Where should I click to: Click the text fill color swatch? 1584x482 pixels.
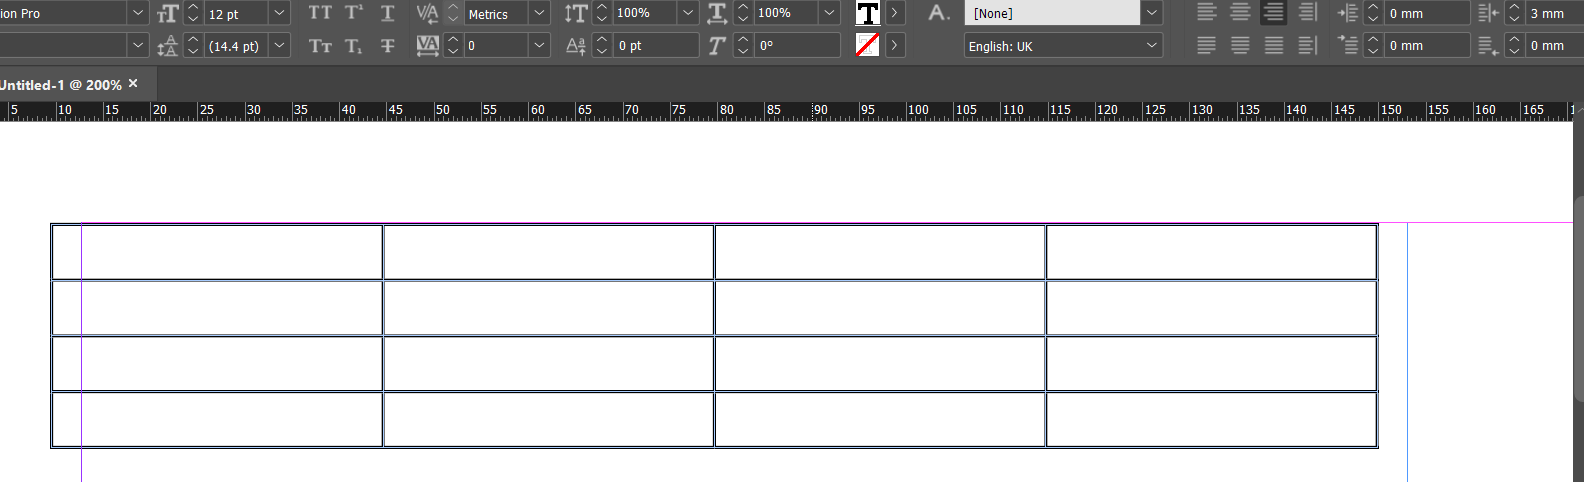click(x=868, y=13)
